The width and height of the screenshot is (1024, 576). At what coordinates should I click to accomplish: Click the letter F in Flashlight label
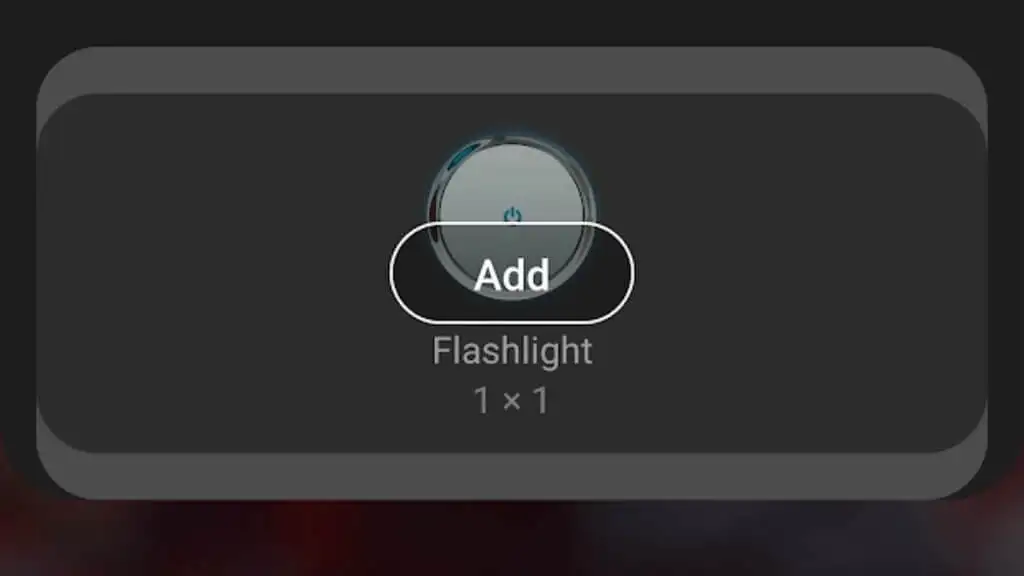point(442,351)
